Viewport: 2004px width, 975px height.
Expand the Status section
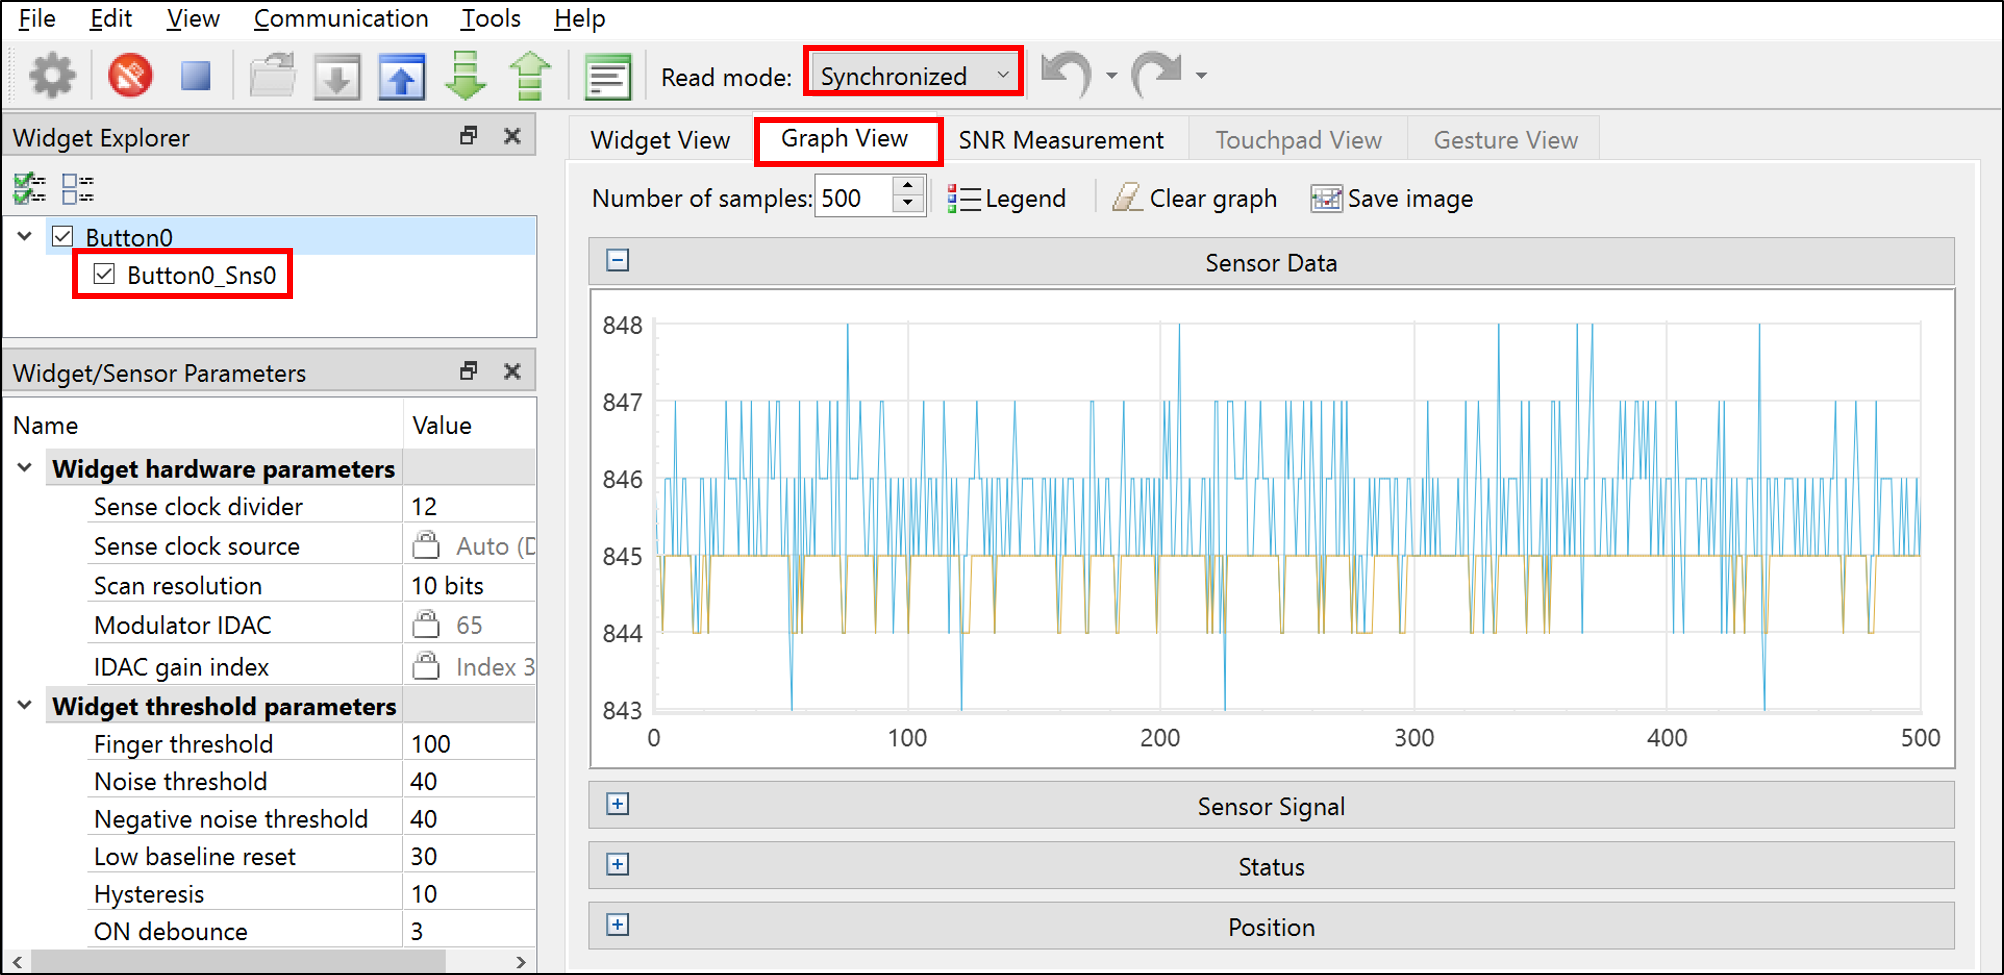click(618, 864)
